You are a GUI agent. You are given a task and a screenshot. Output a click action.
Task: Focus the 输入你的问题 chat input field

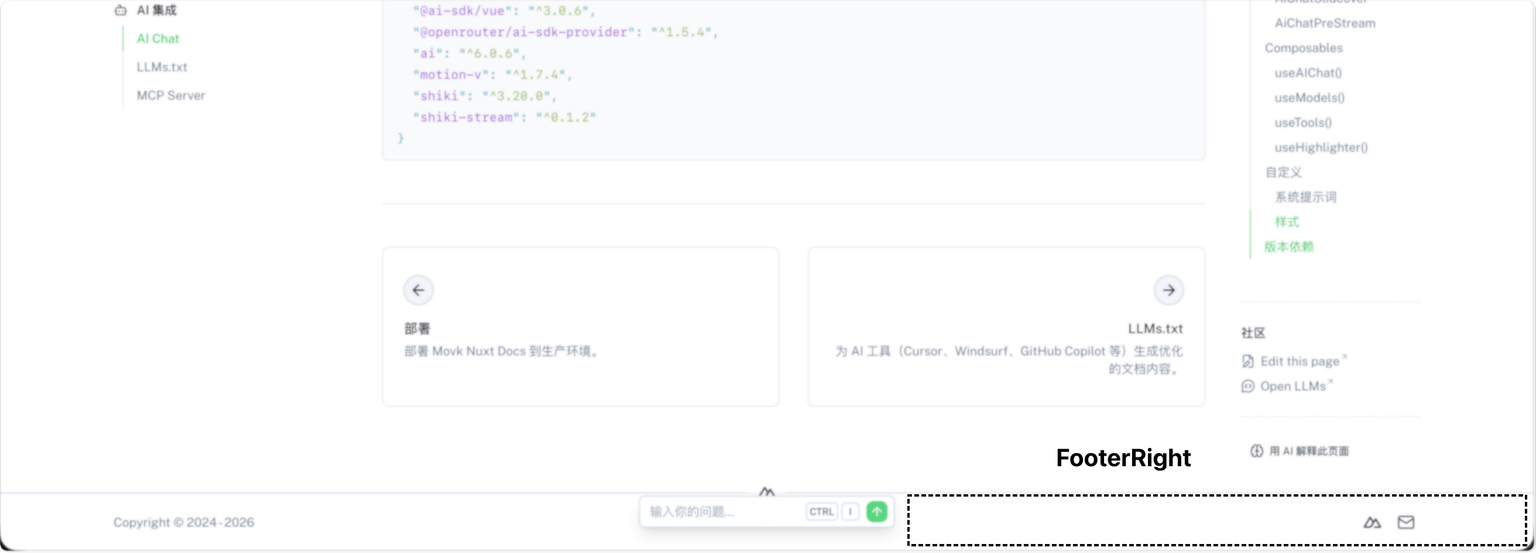[x=720, y=512]
